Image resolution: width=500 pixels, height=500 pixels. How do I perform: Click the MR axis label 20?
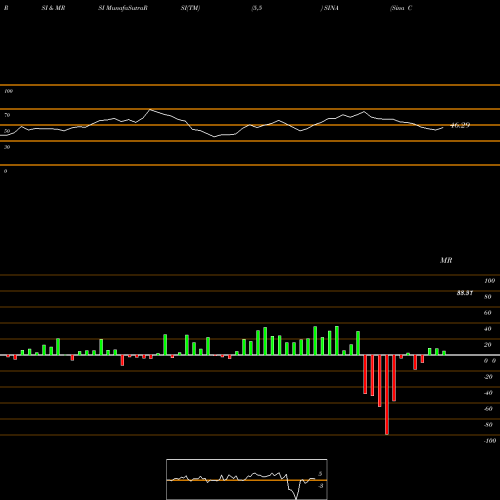[488, 345]
